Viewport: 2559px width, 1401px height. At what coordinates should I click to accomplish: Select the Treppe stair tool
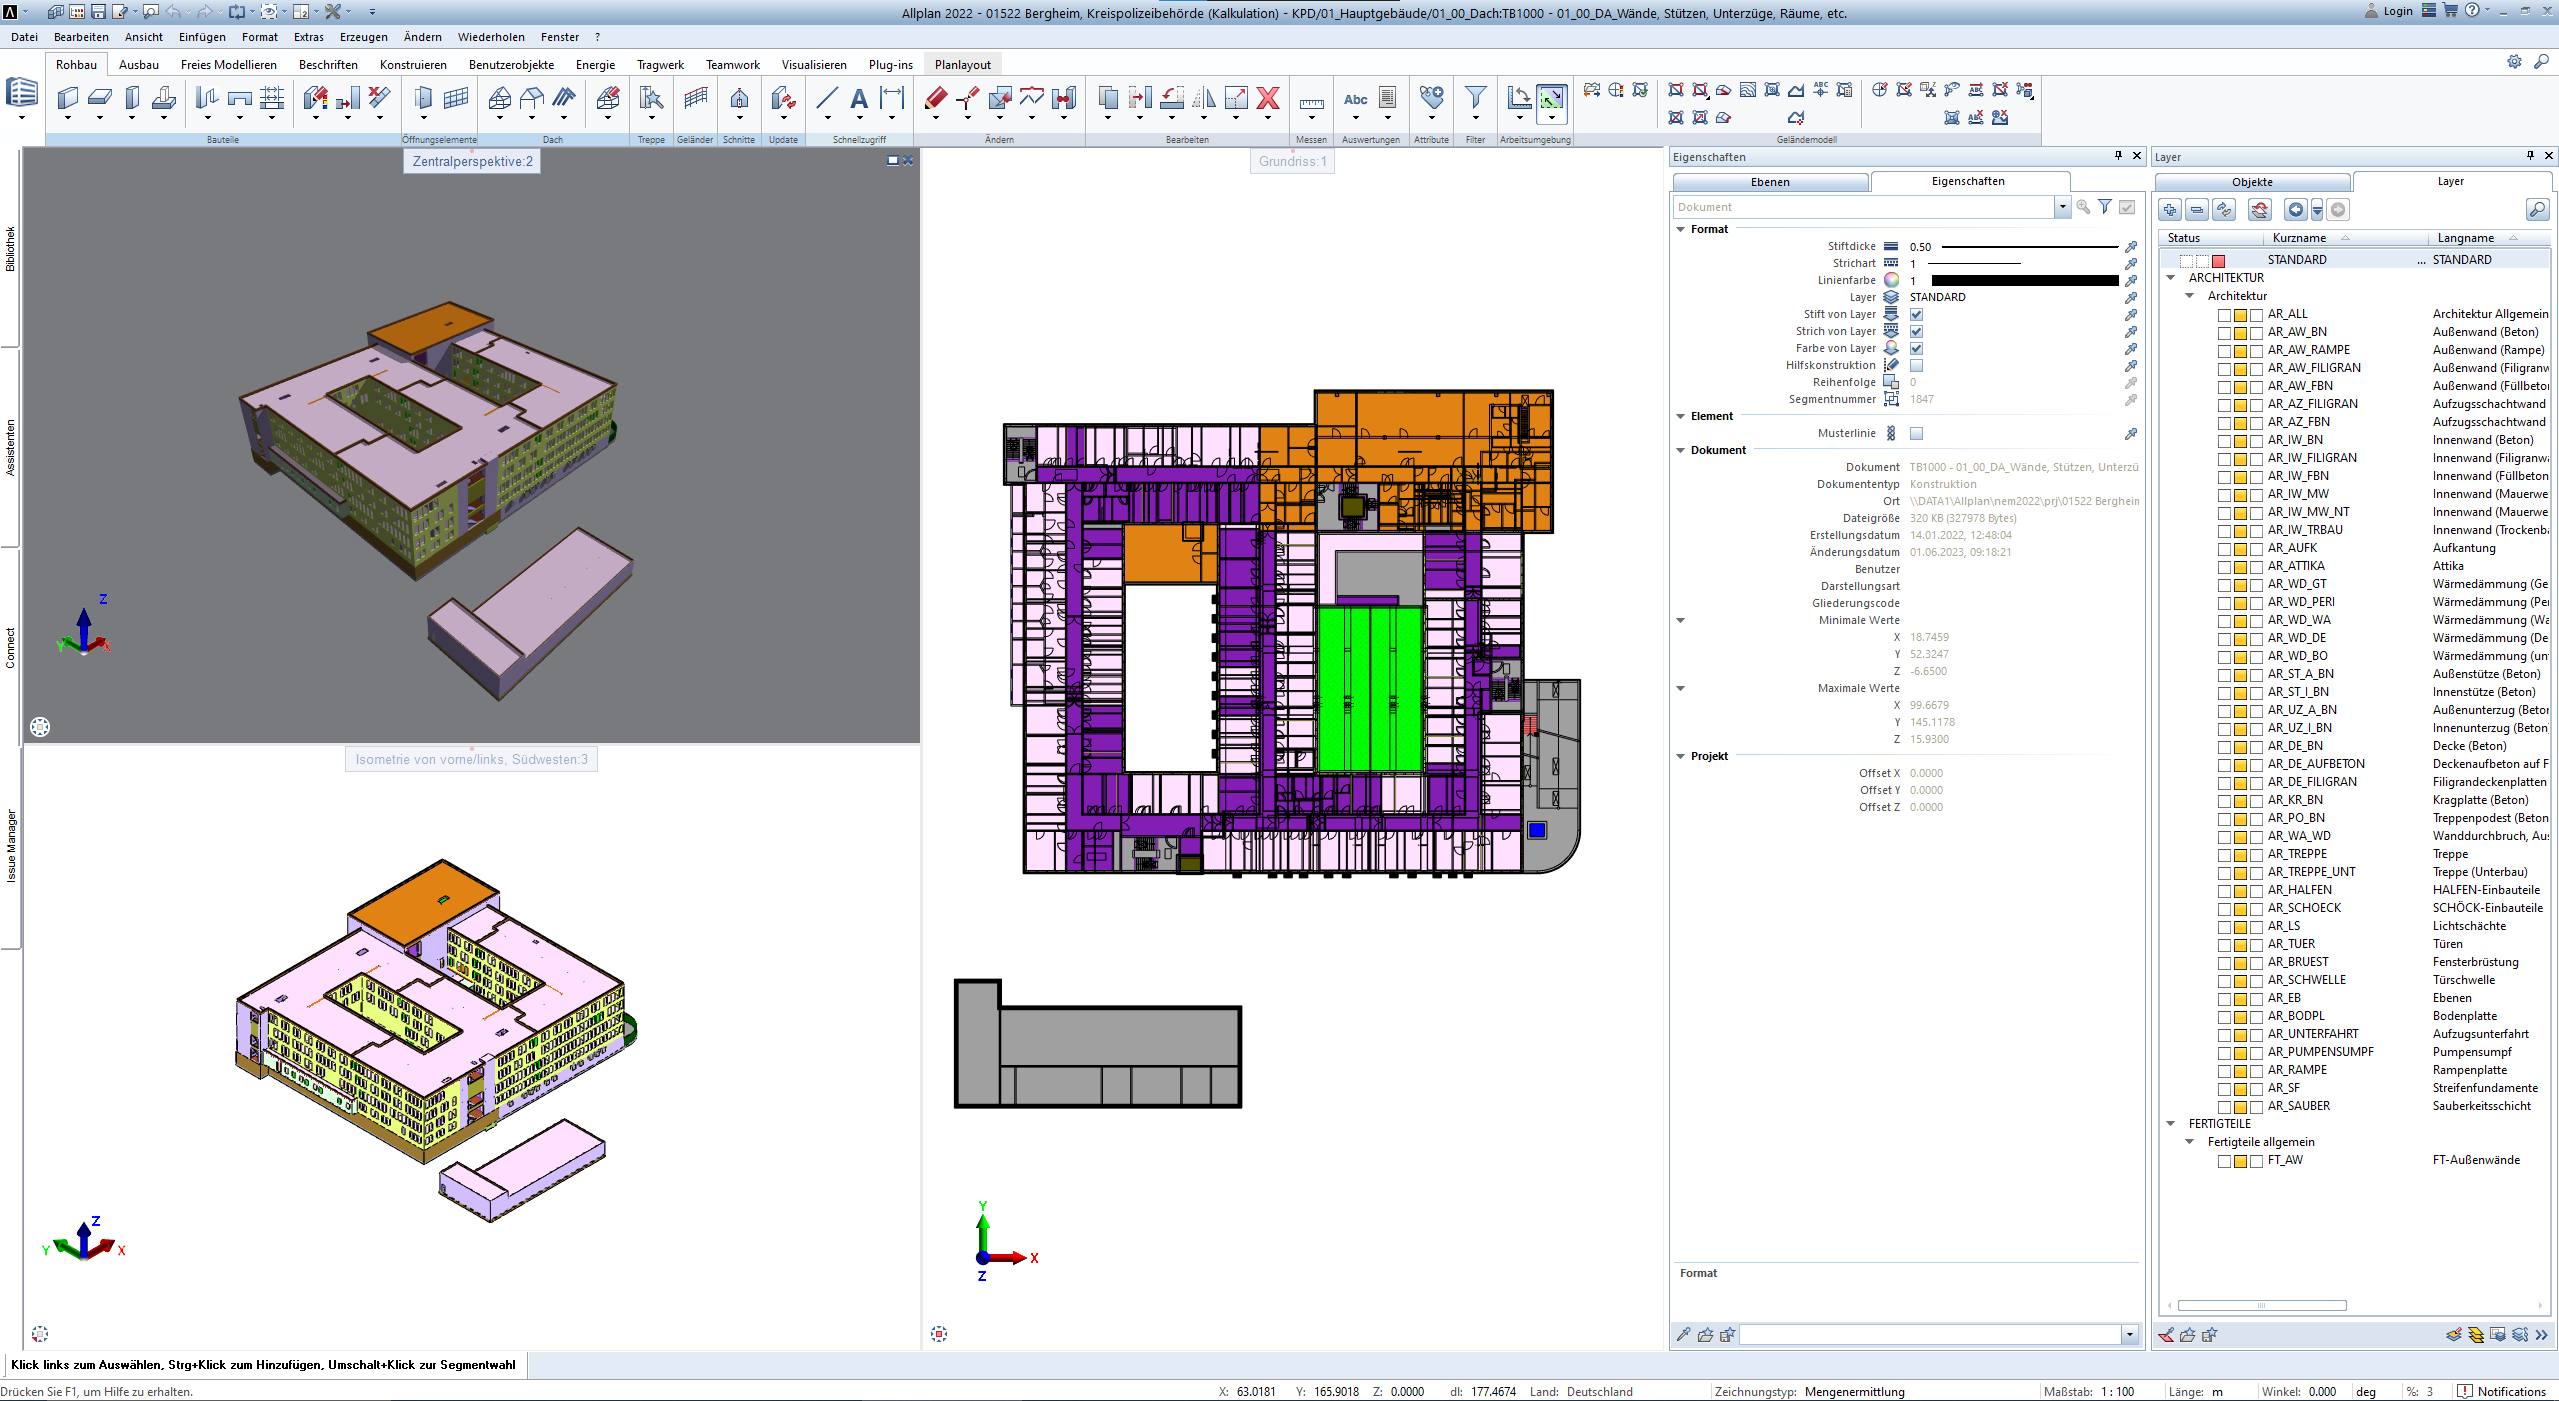650,99
